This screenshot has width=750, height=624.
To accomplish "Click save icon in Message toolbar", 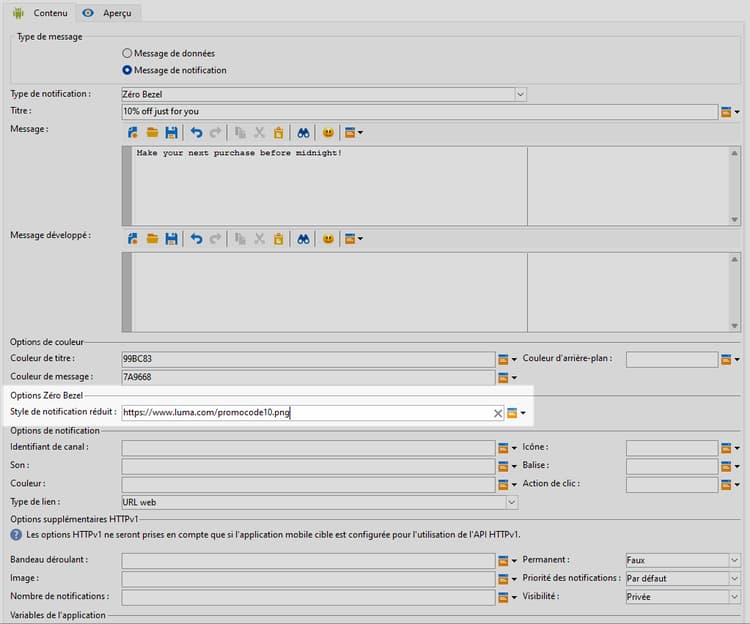I will pyautogui.click(x=171, y=132).
